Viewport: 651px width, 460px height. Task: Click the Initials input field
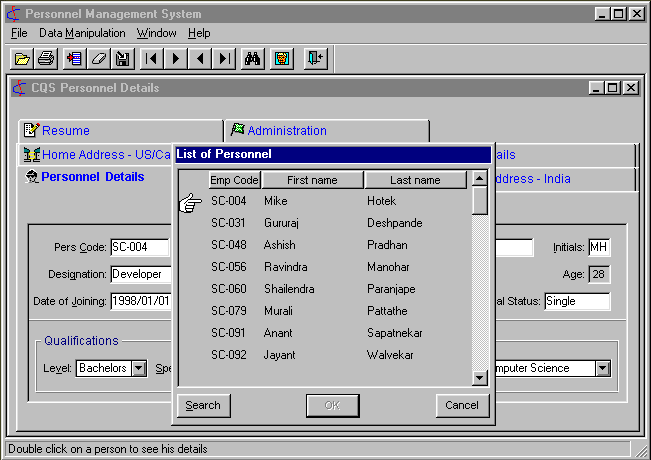[598, 247]
